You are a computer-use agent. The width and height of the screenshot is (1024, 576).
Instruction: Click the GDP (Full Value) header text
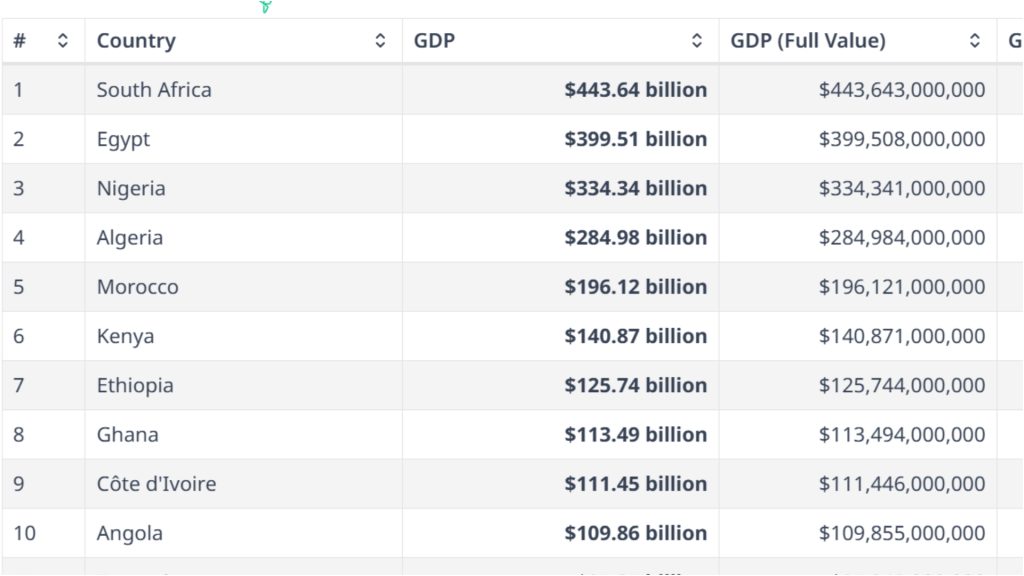[808, 41]
